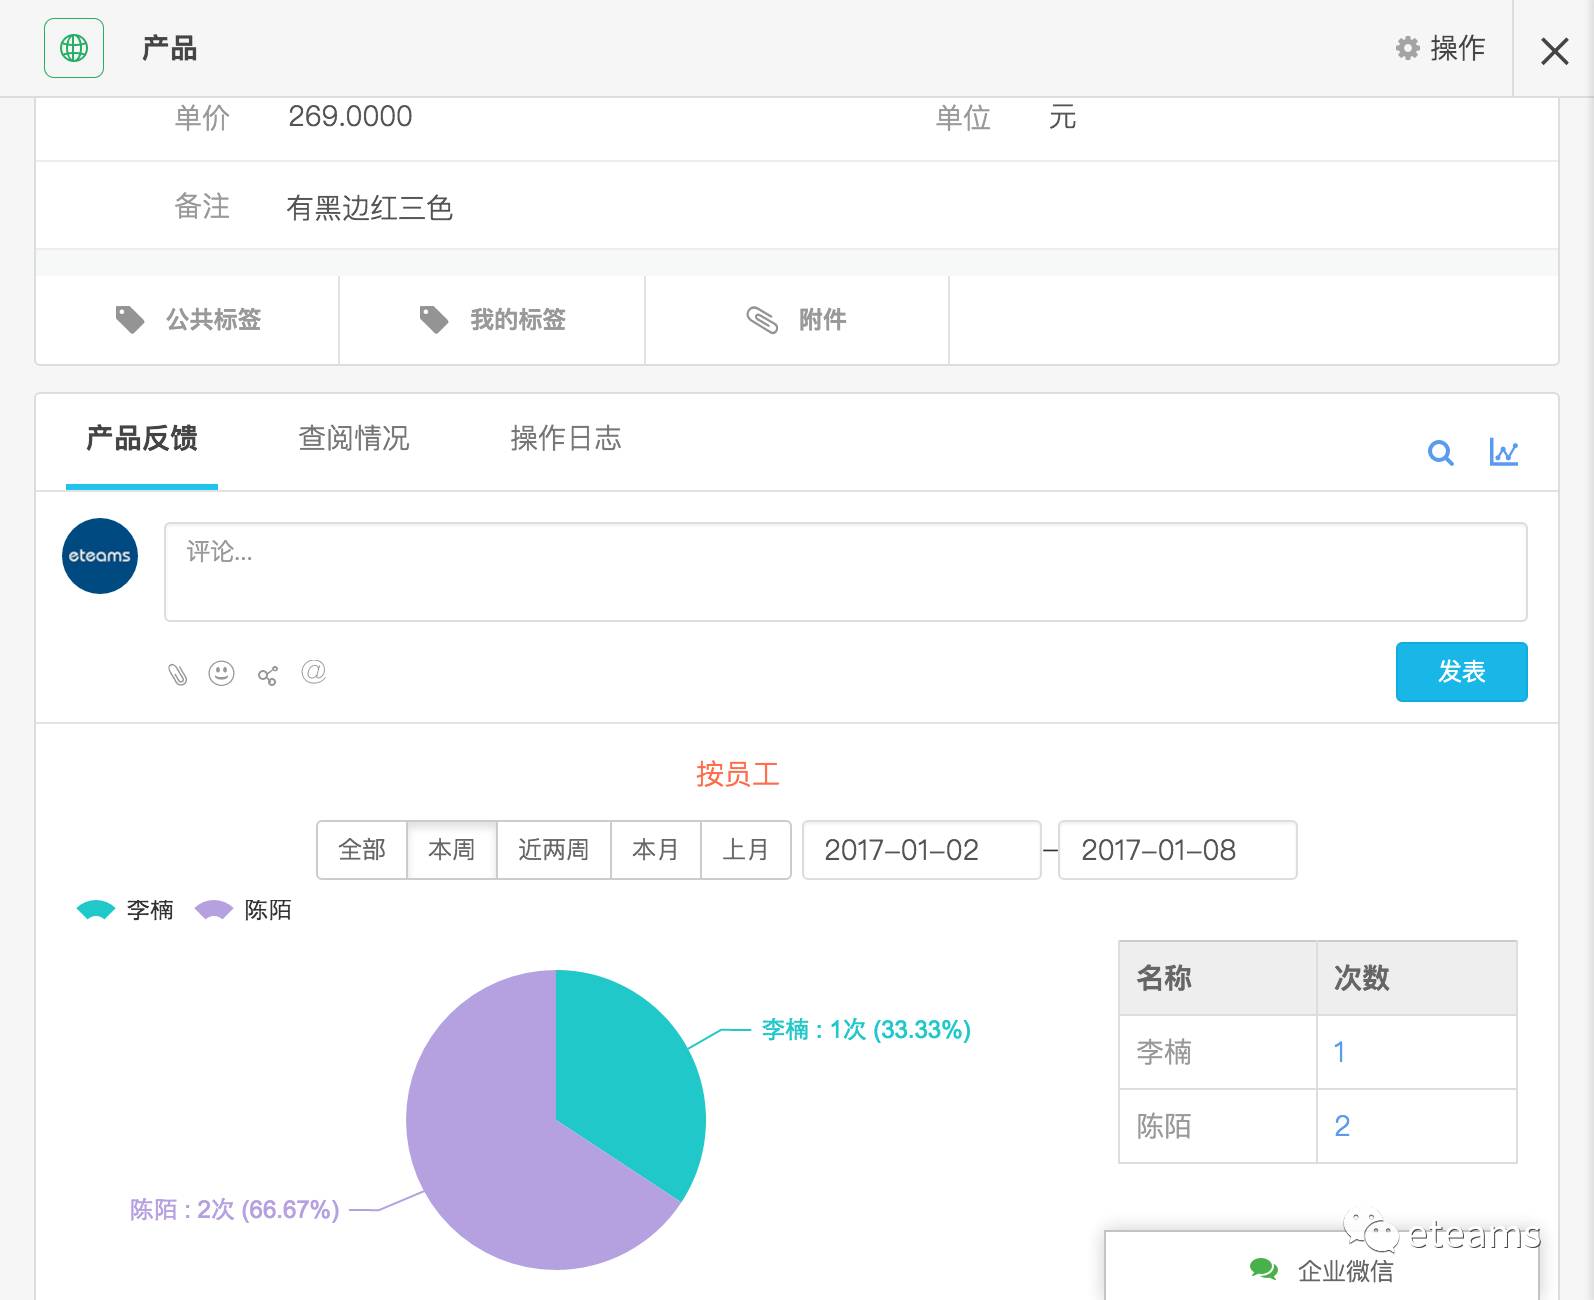
Task: Click the share icon under the comment box
Action: [267, 676]
